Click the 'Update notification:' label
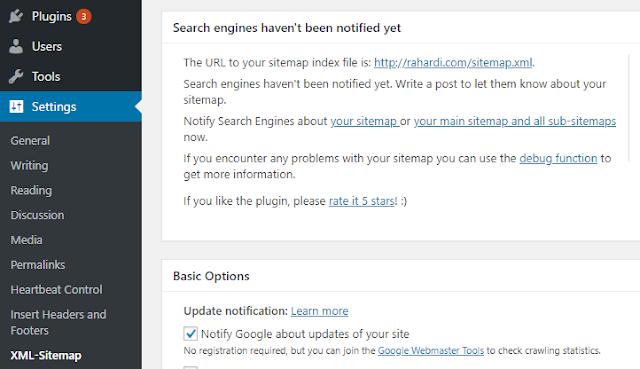Viewport: 640px width, 369px height. pos(236,311)
